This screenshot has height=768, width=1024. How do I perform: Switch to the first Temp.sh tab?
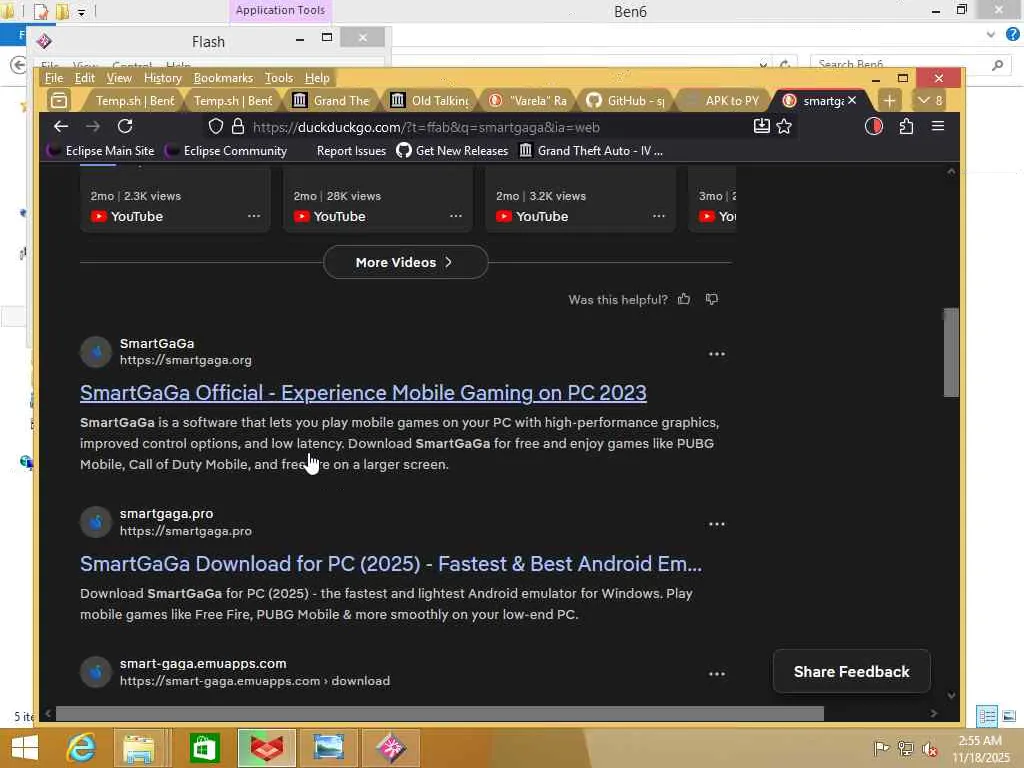(x=135, y=101)
